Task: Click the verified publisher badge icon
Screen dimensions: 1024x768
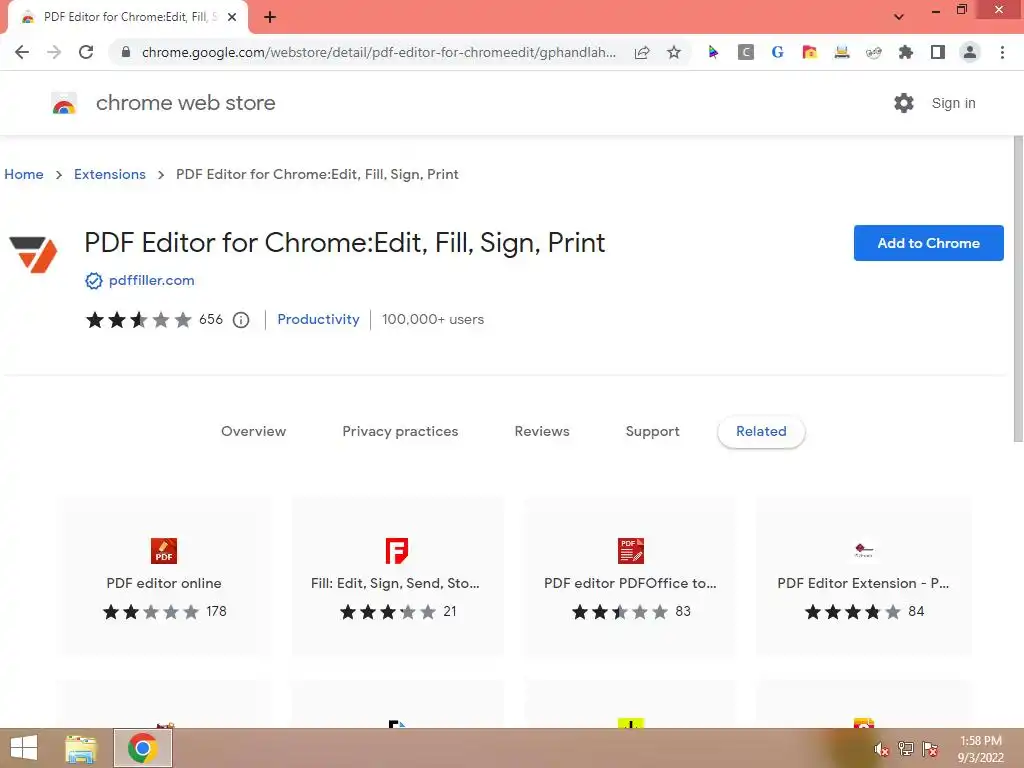Action: point(94,281)
